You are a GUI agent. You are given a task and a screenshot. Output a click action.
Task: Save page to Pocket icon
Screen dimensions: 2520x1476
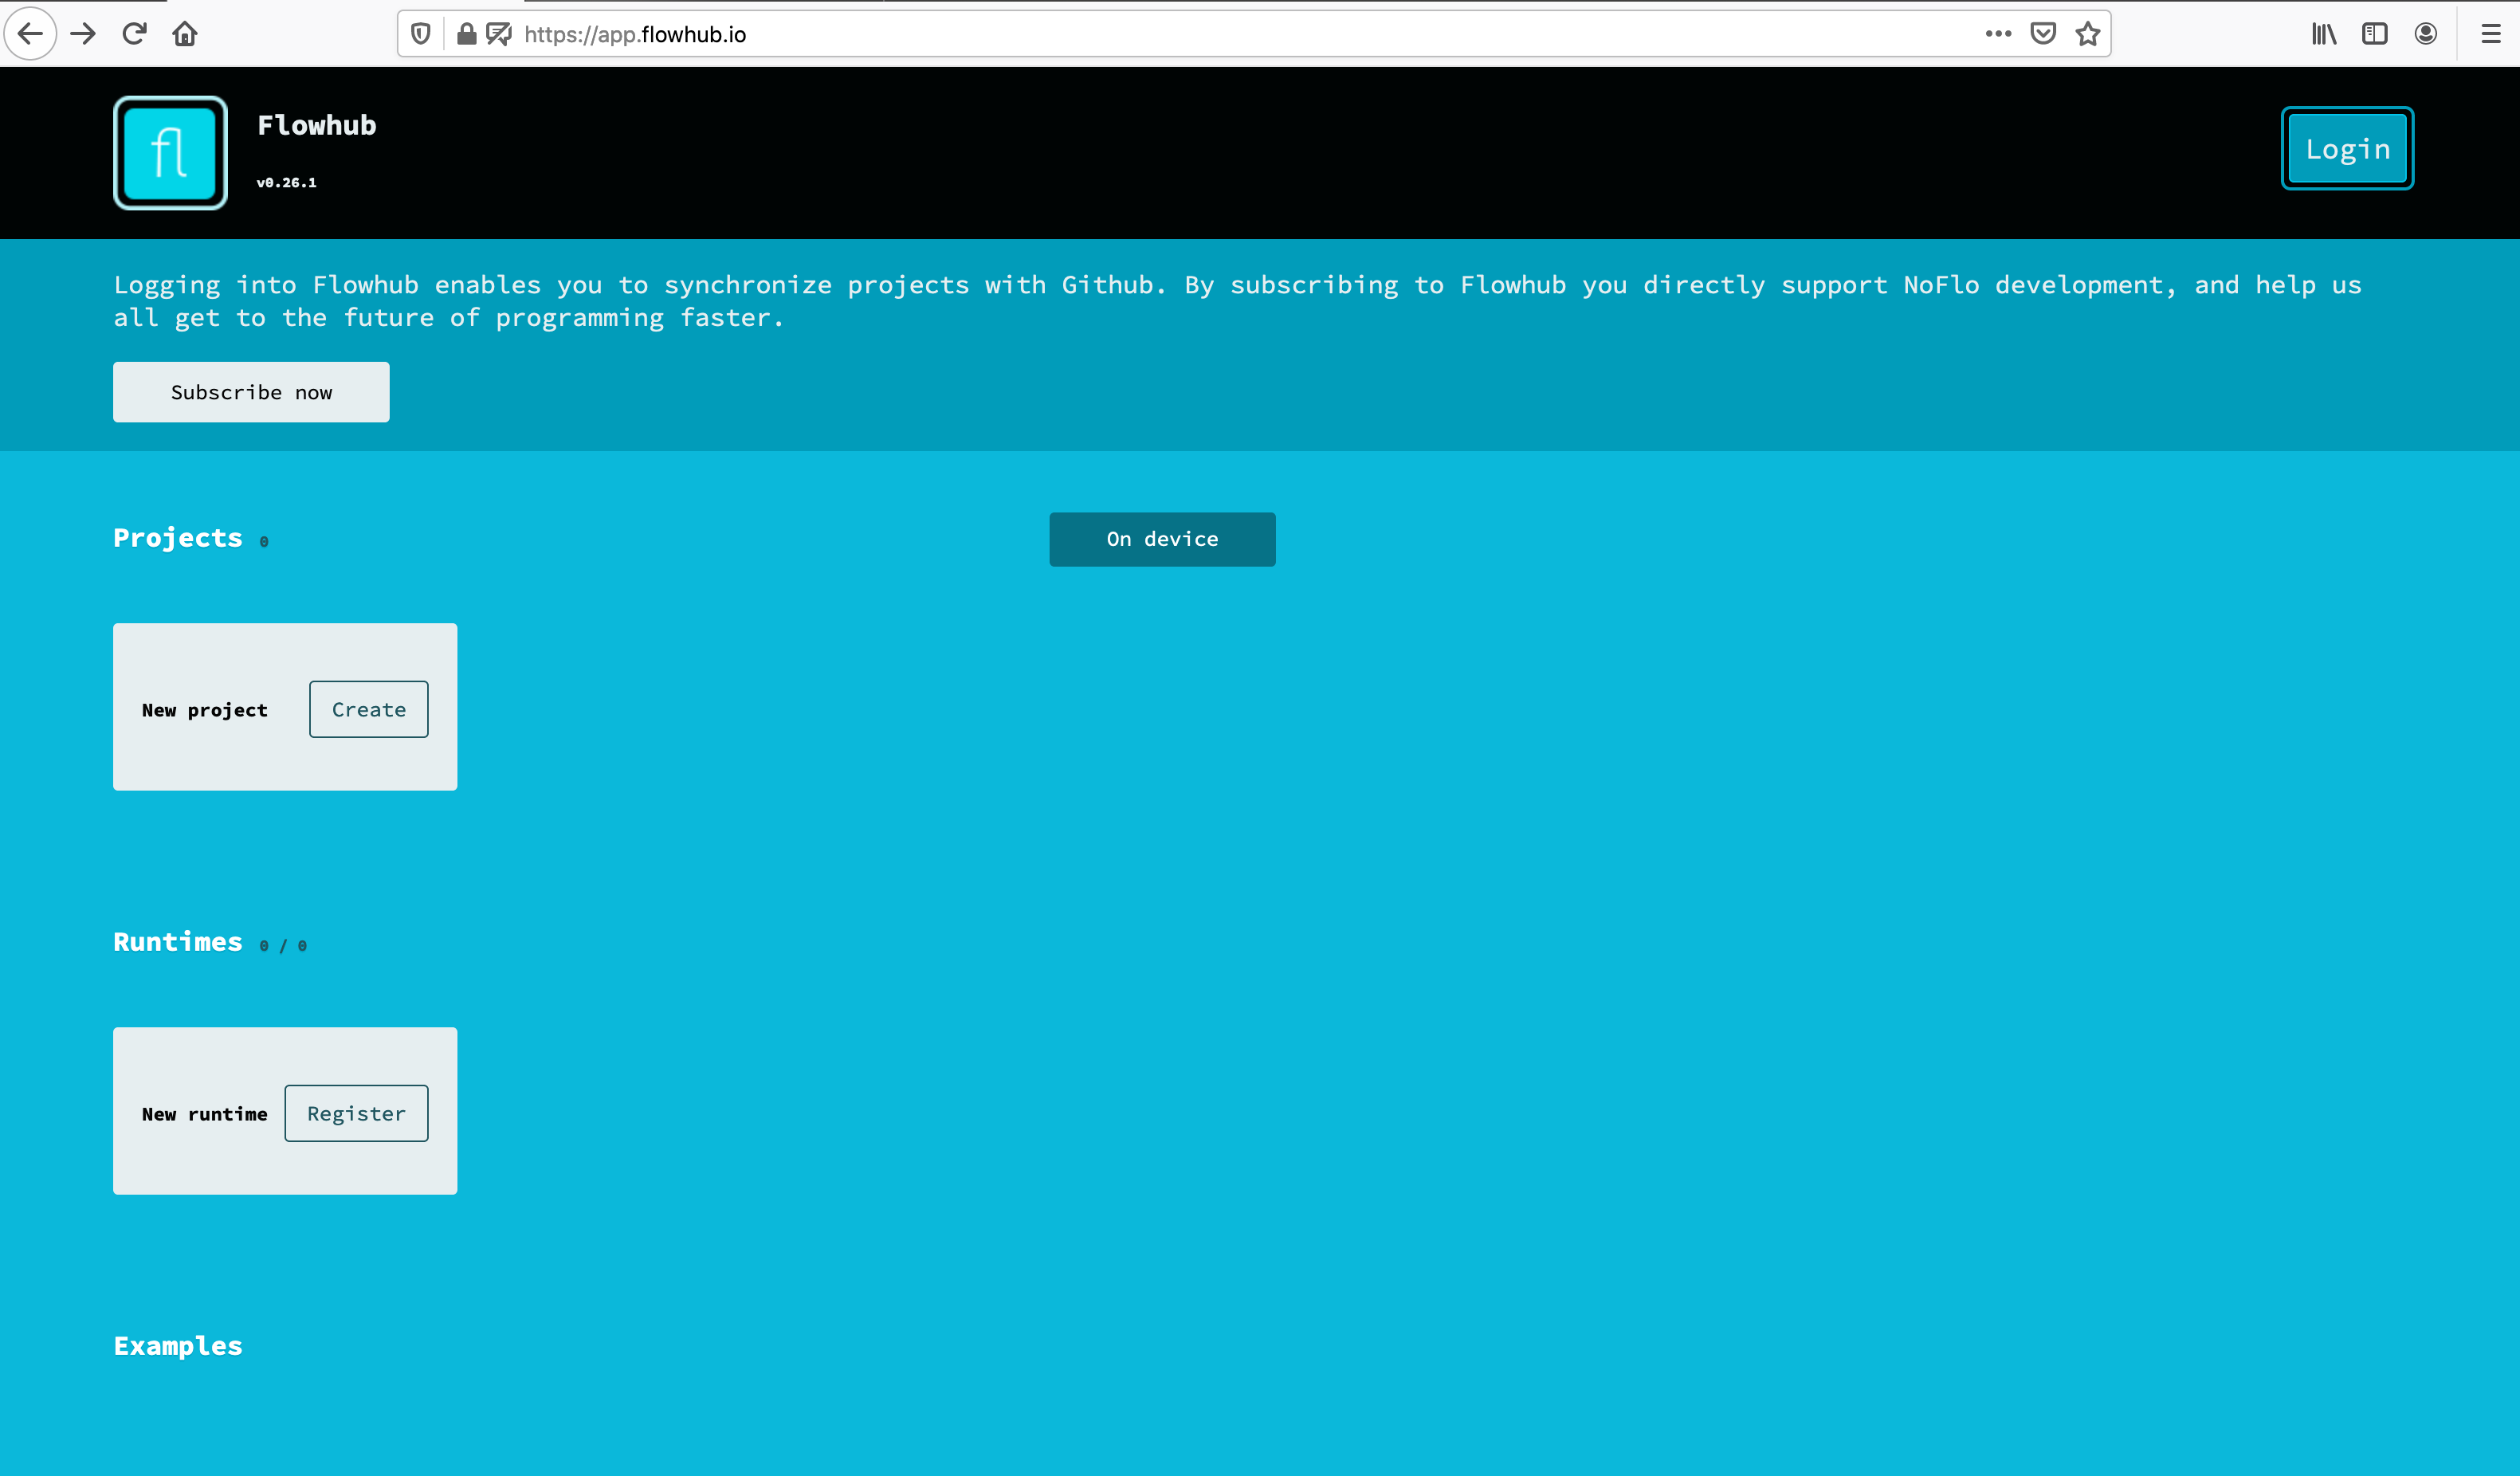[x=2043, y=34]
